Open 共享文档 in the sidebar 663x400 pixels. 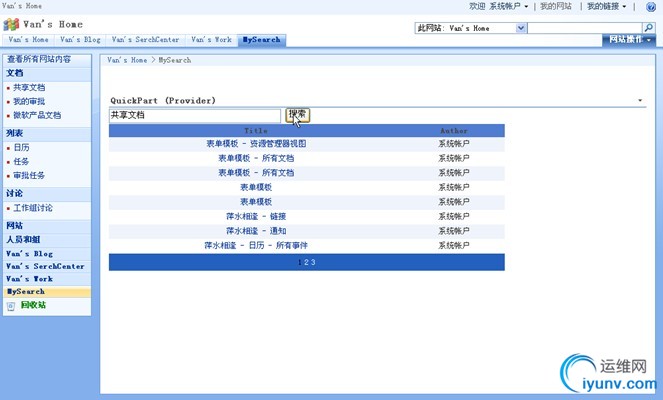point(29,88)
